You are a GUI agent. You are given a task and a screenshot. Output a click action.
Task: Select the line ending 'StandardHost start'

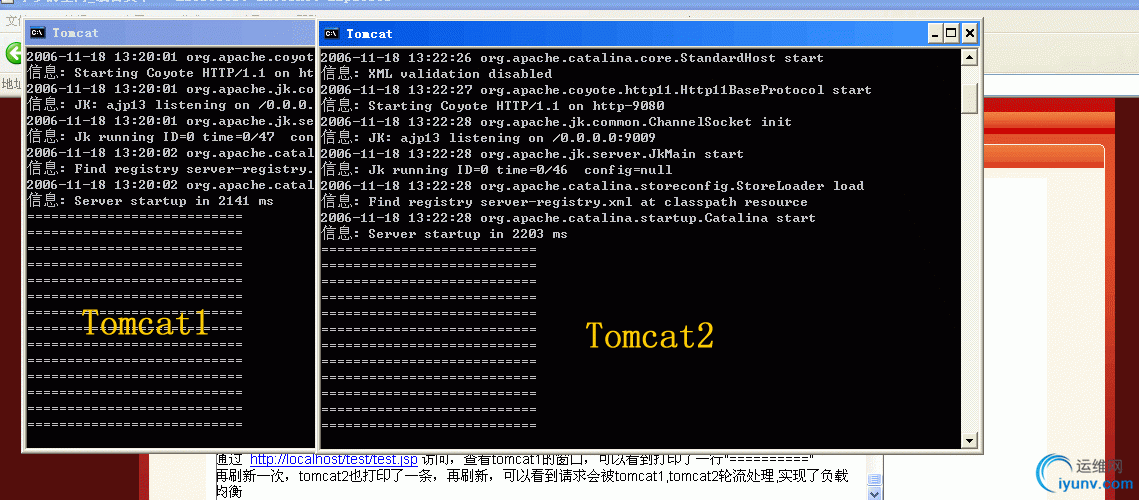pyautogui.click(x=572, y=57)
